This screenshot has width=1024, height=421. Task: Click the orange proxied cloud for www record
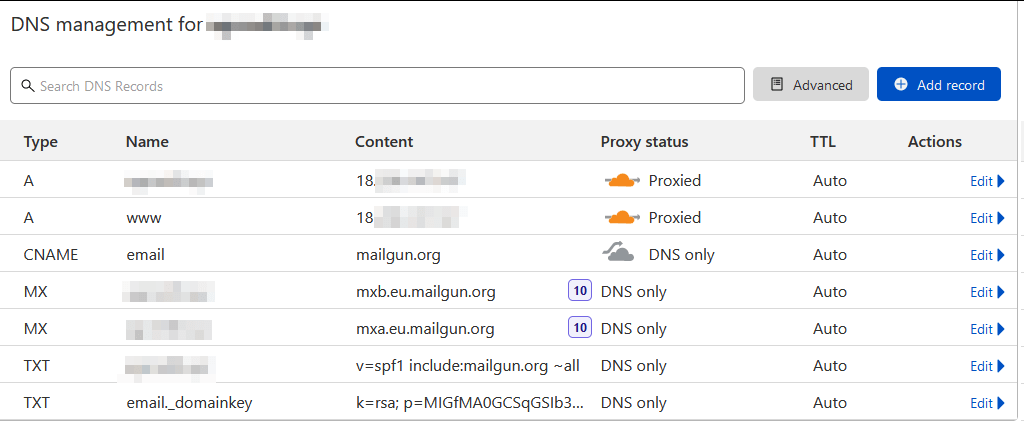click(621, 217)
